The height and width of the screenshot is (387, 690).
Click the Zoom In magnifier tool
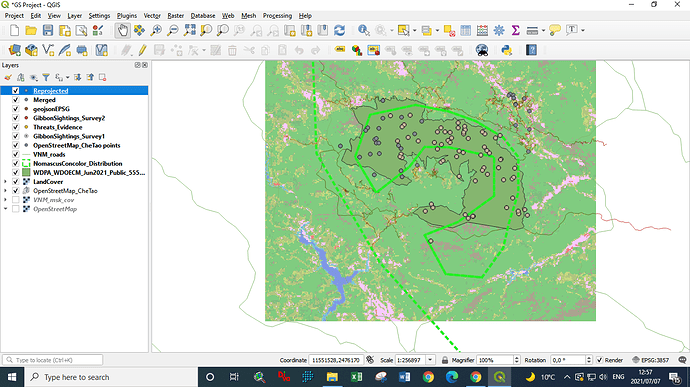coord(156,30)
